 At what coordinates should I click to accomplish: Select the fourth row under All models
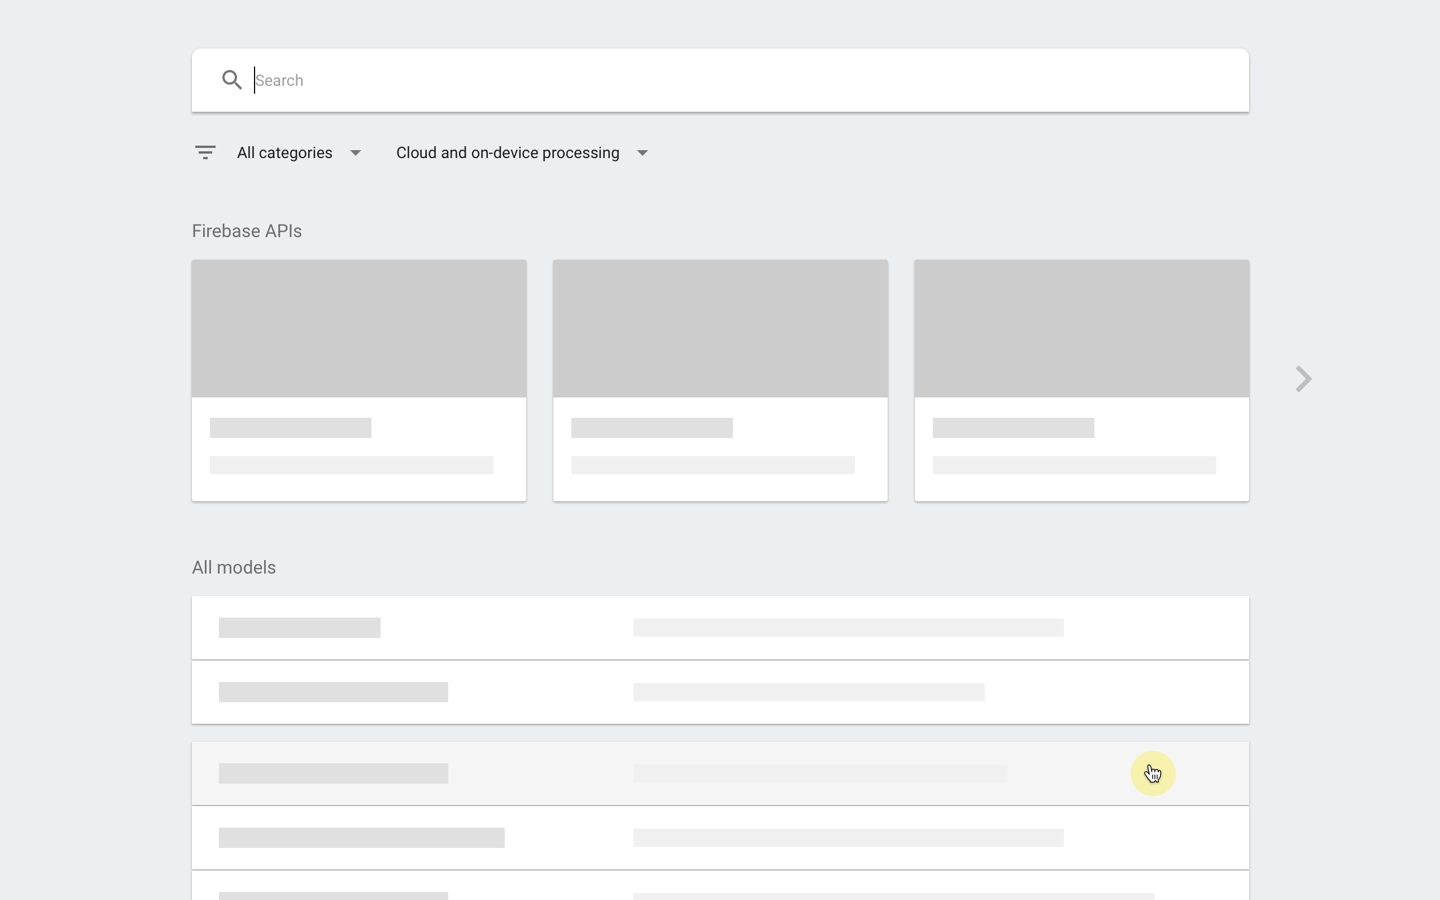click(720, 838)
